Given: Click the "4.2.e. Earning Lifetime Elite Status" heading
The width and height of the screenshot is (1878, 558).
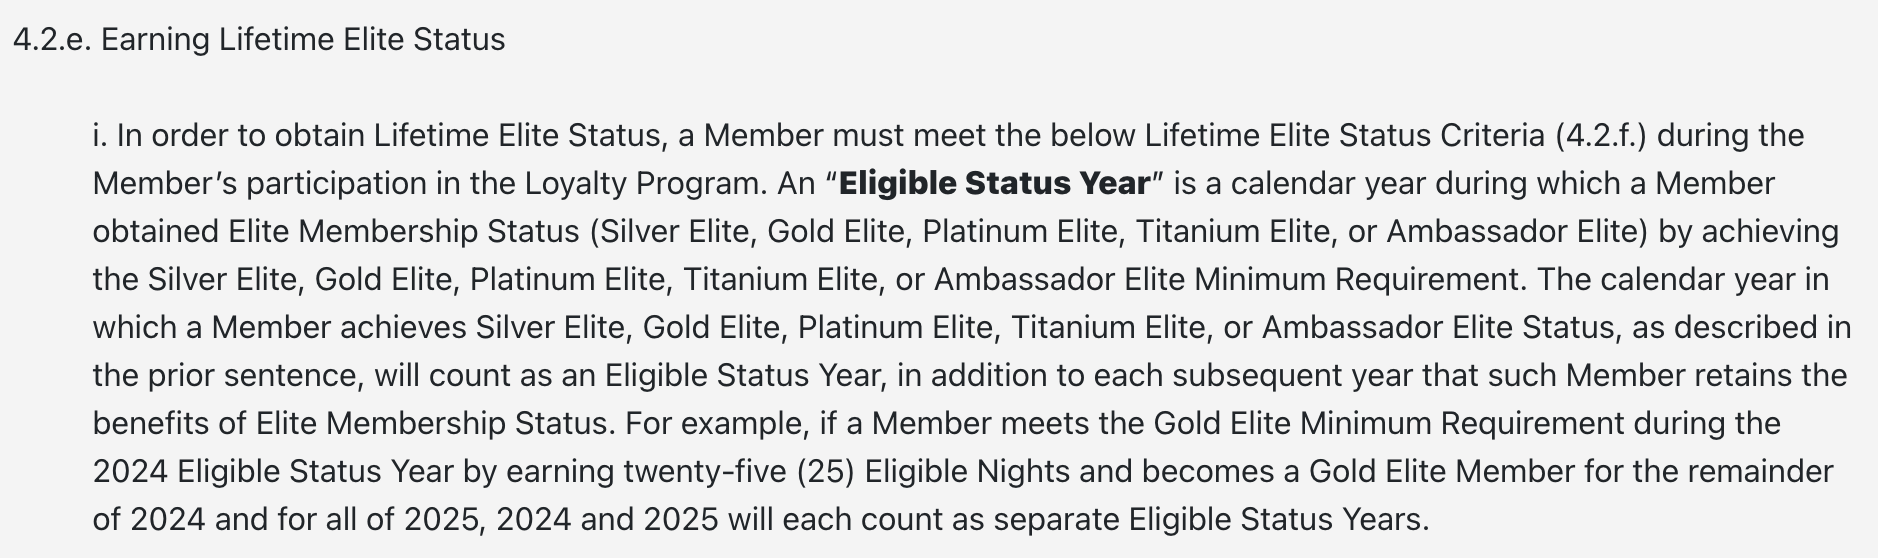Looking at the screenshot, I should click(259, 40).
